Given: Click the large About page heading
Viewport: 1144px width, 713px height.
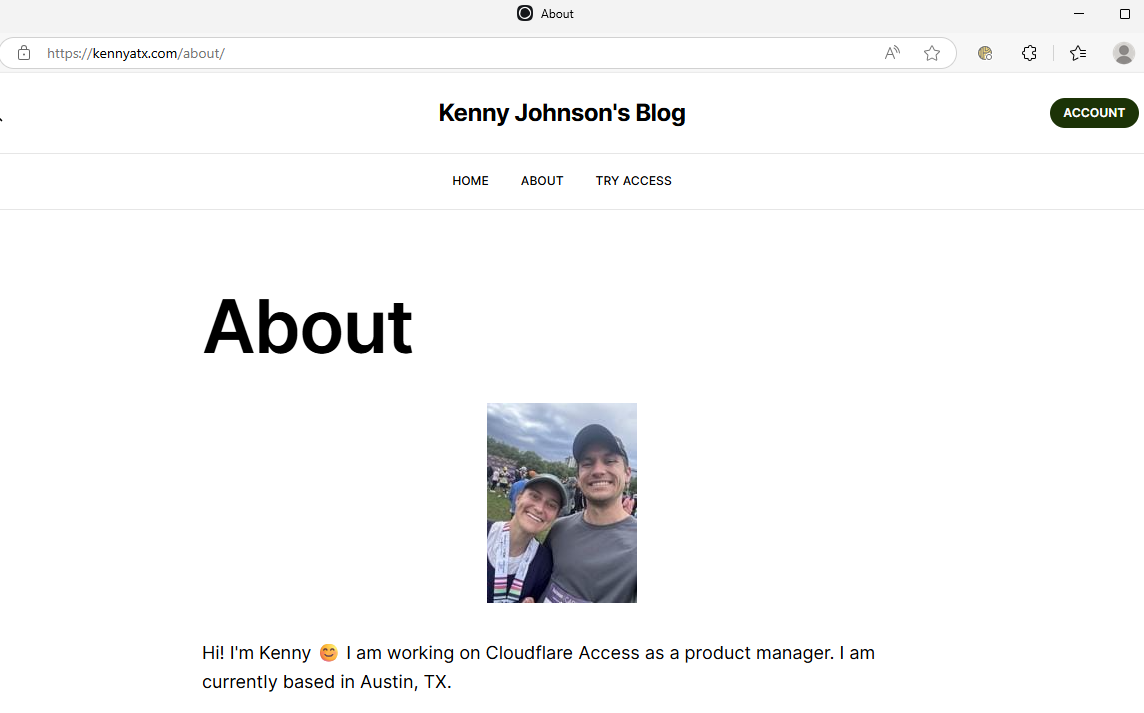Looking at the screenshot, I should (x=308, y=327).
